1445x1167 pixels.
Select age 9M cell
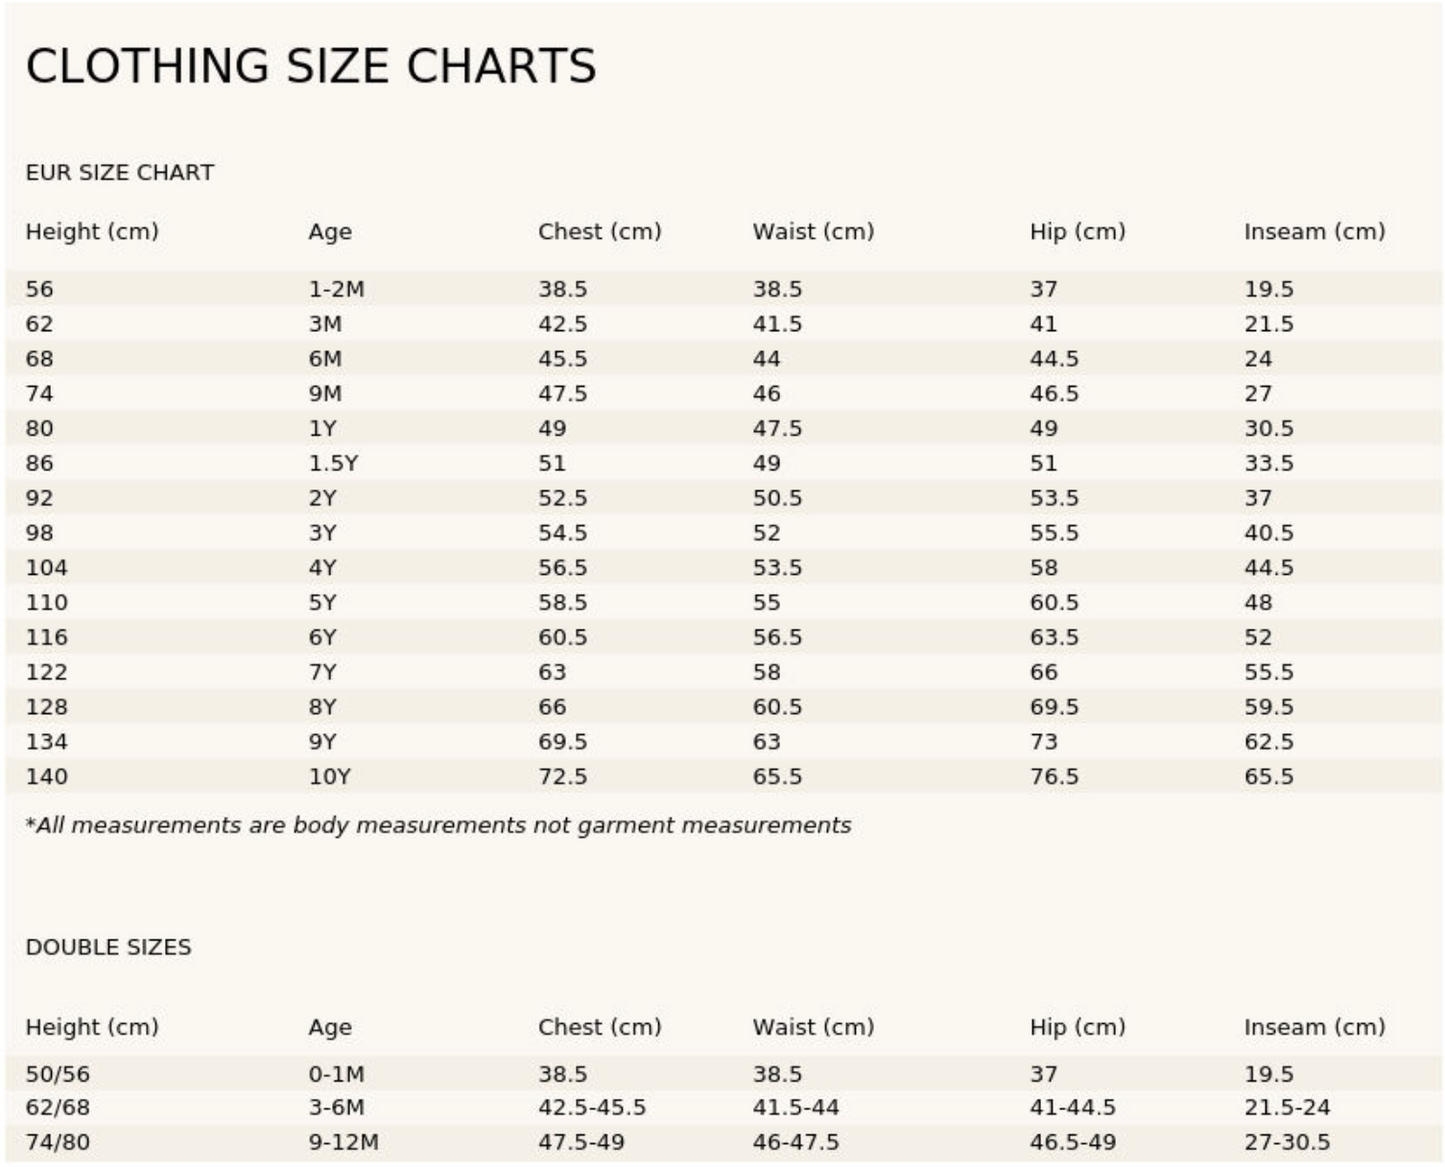[325, 394]
